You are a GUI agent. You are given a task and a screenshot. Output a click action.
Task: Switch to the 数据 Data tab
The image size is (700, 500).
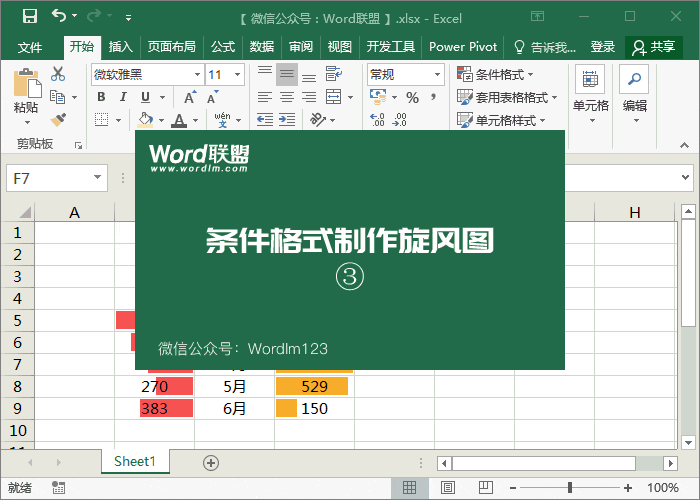[x=262, y=47]
